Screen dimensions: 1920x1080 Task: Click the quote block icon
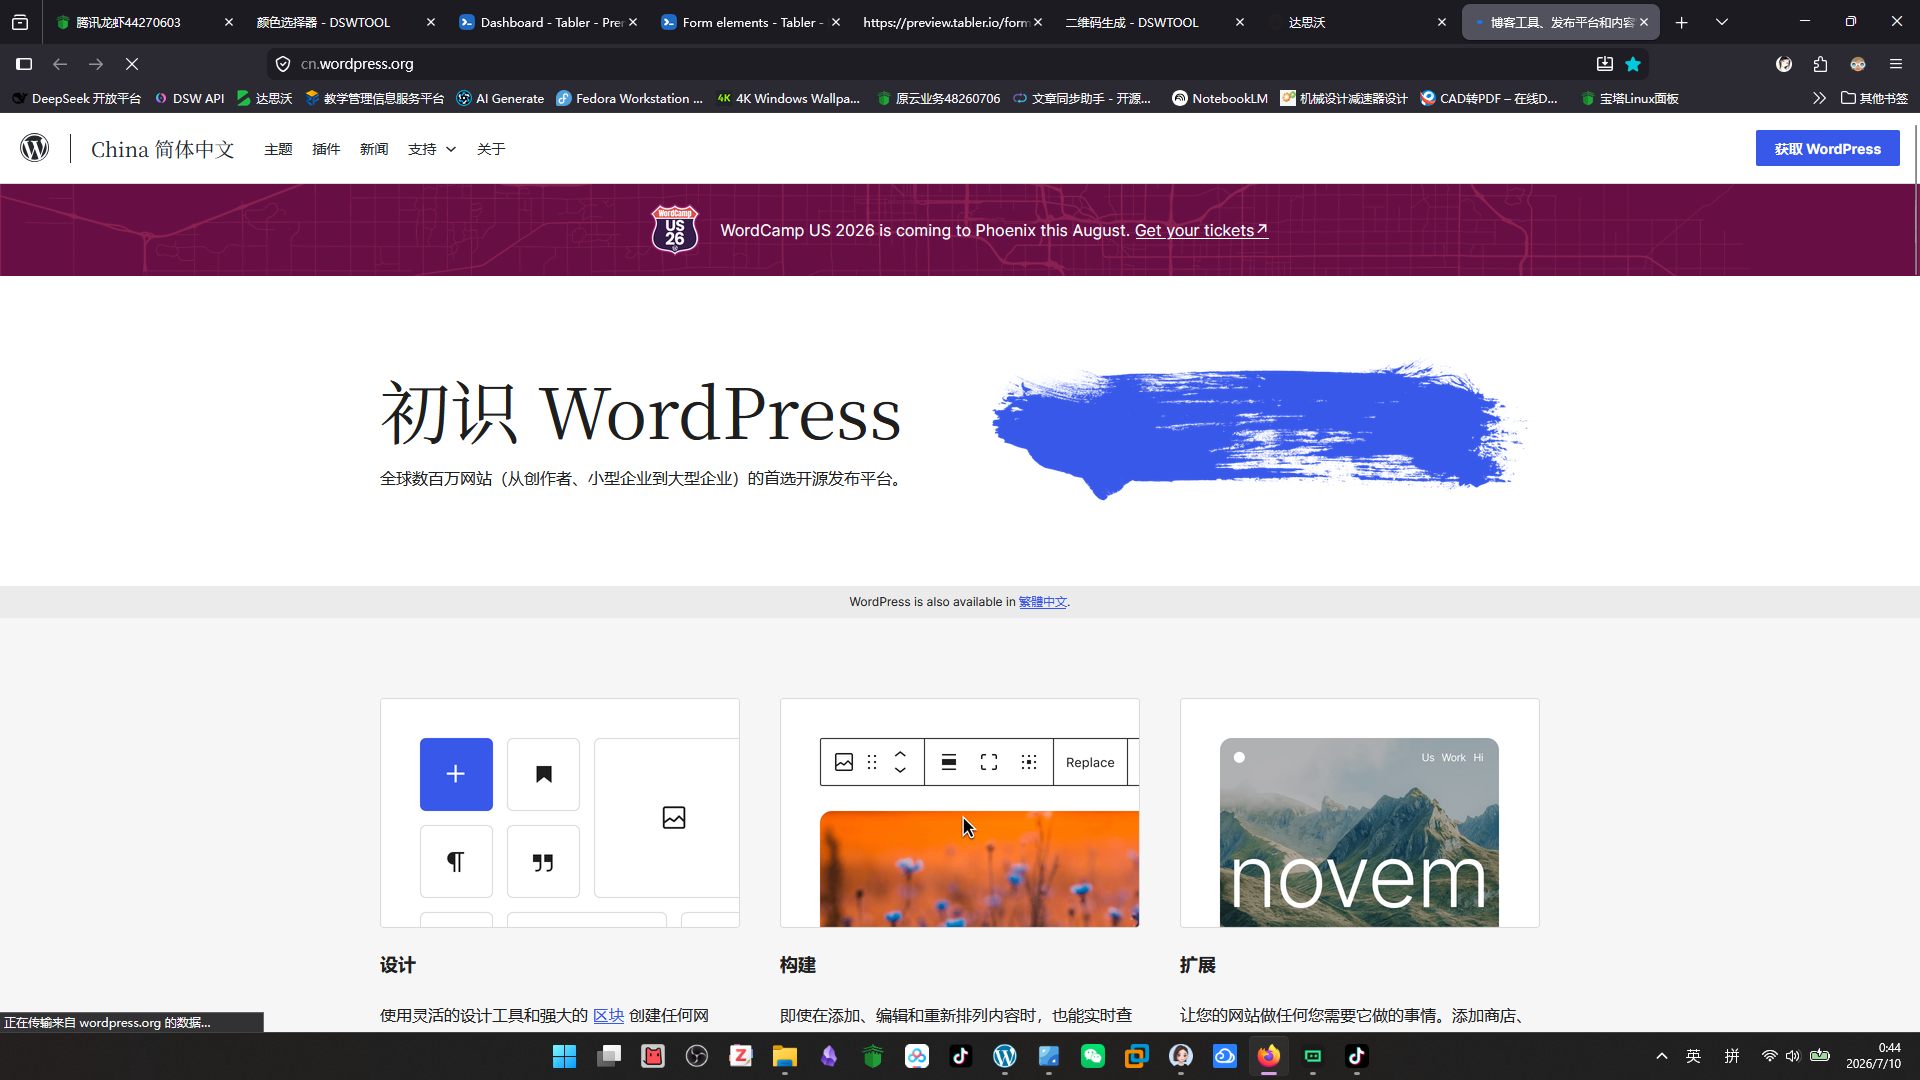tap(543, 862)
